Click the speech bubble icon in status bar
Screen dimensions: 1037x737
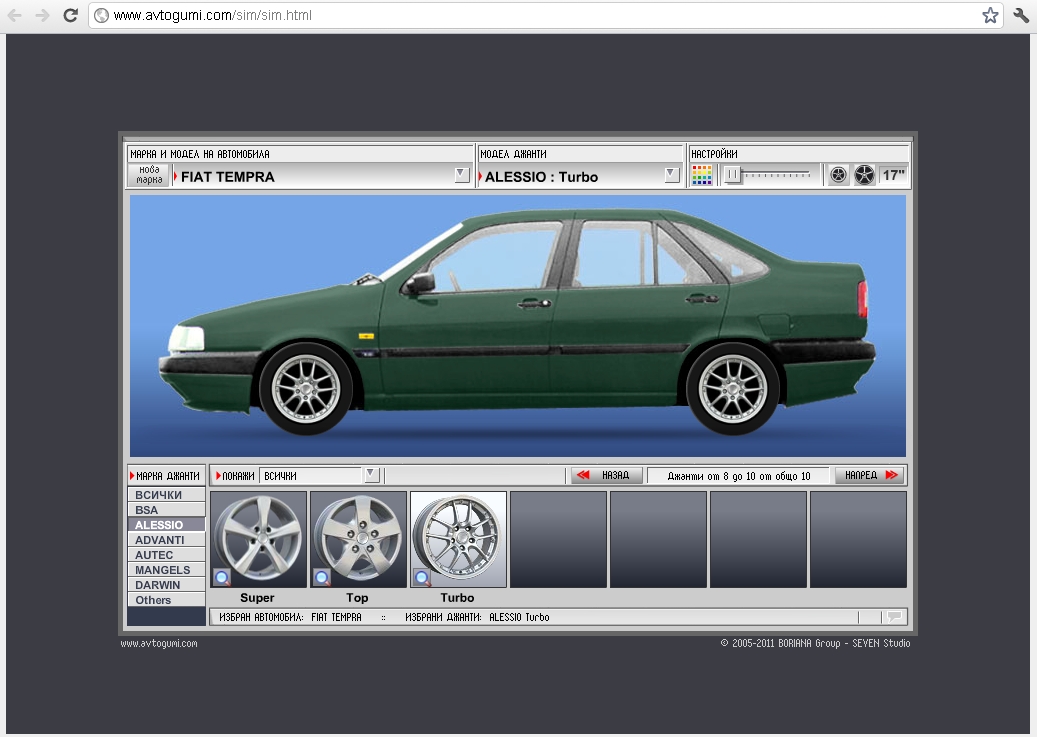point(894,617)
